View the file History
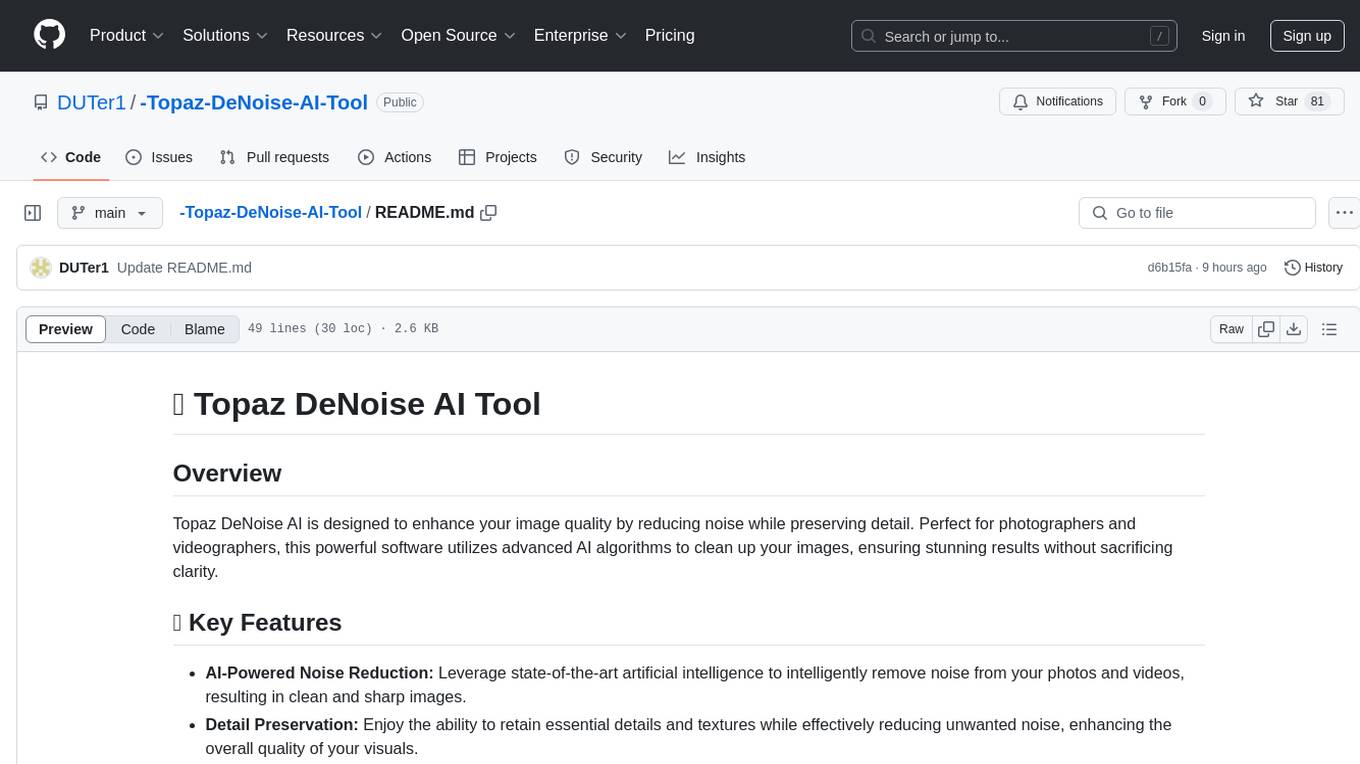 1313,268
